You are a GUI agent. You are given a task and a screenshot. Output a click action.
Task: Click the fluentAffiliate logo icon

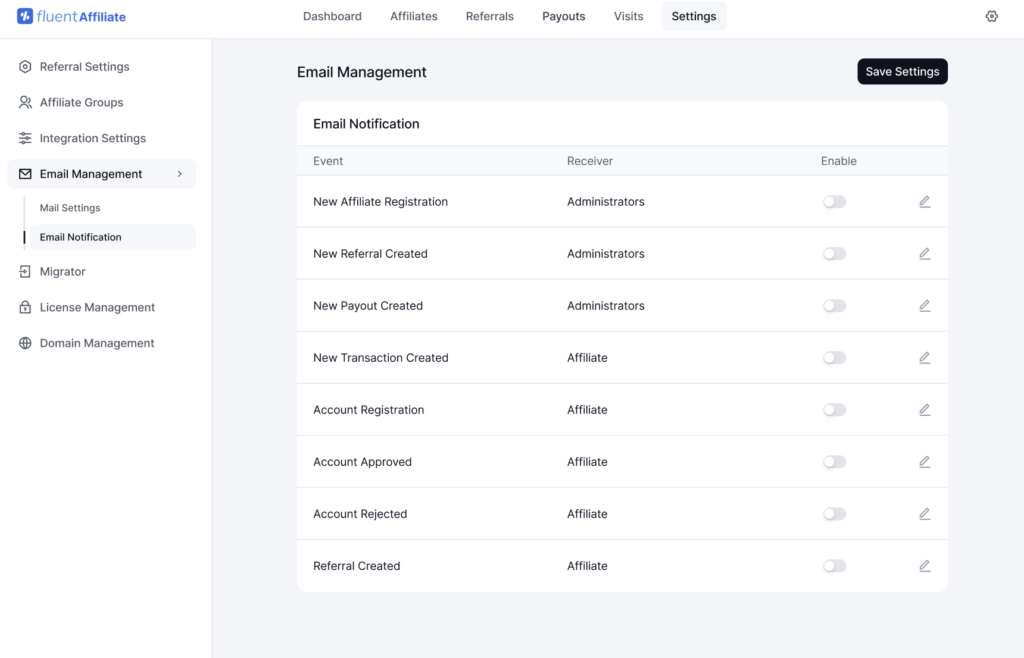[x=25, y=16]
